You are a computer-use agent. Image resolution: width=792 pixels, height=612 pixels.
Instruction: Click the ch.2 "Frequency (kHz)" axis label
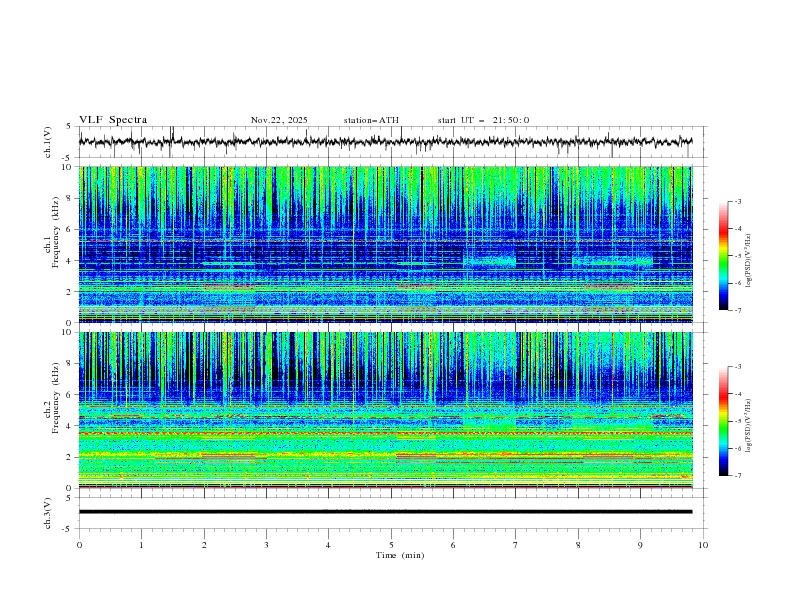(x=56, y=398)
